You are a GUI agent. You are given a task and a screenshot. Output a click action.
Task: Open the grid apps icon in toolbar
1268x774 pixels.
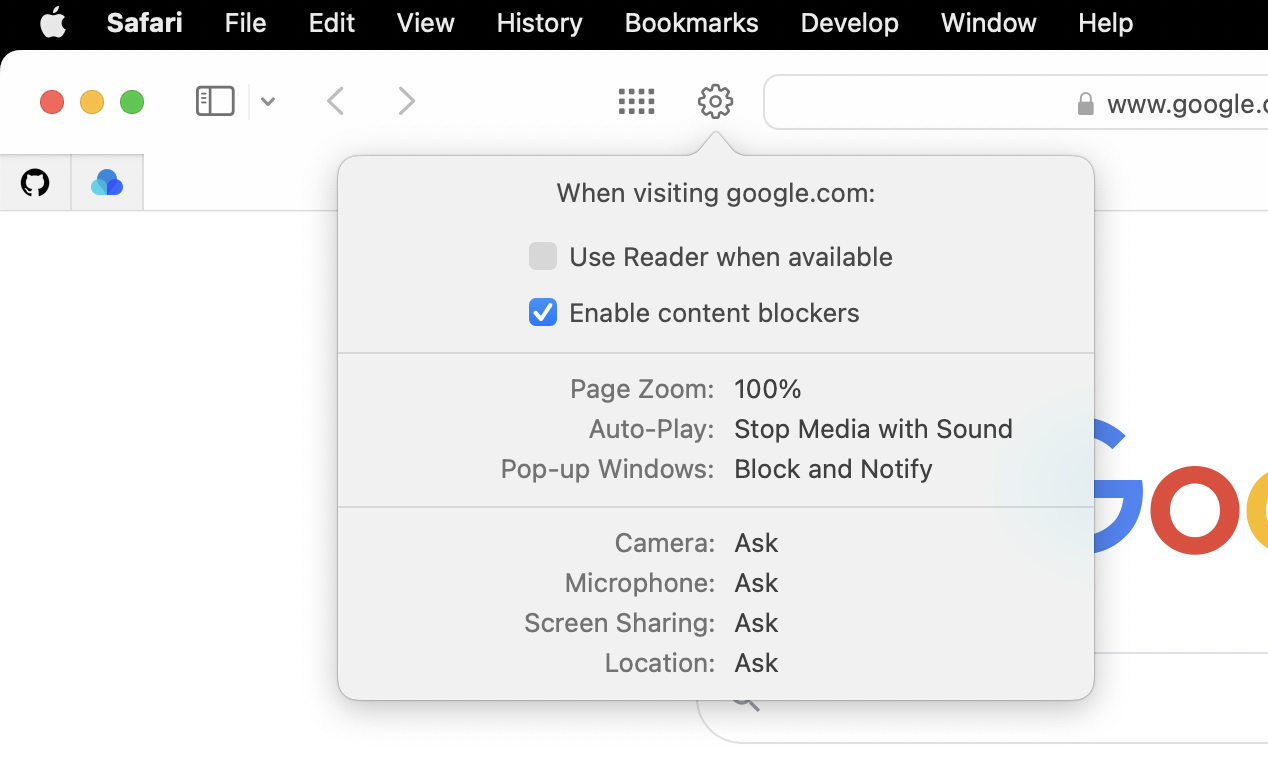pyautogui.click(x=636, y=101)
